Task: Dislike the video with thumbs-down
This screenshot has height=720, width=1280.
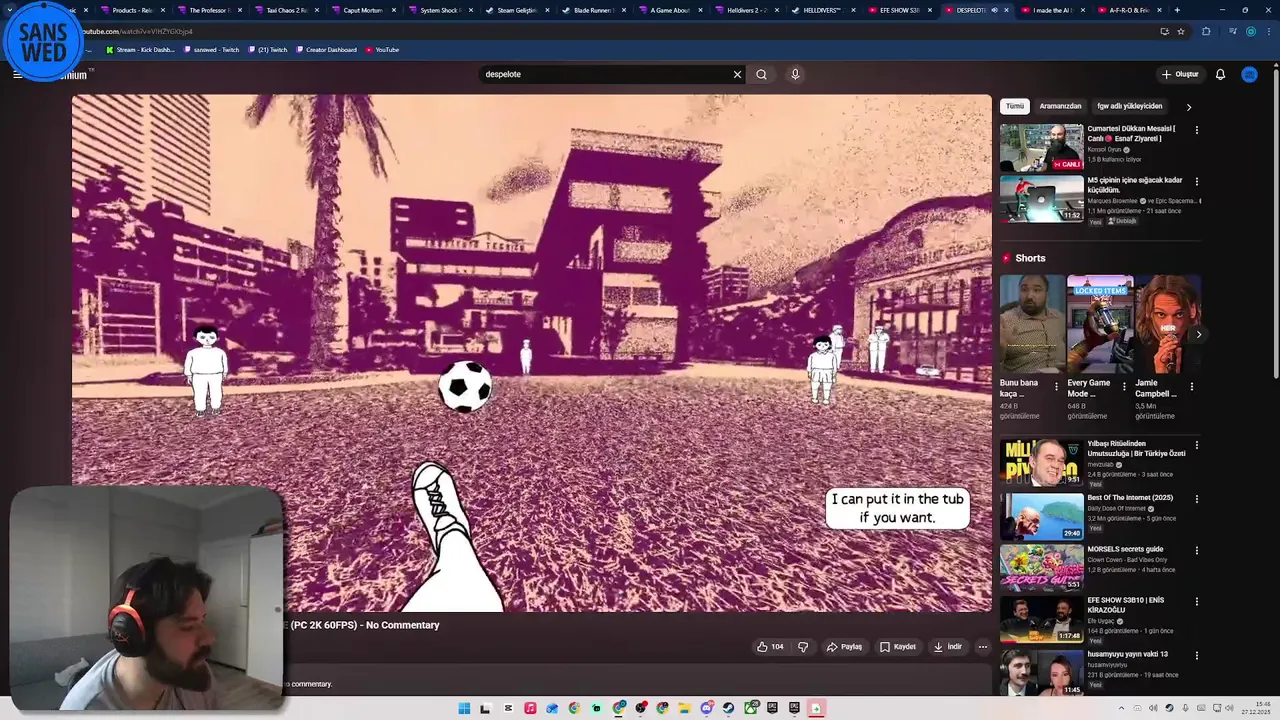Action: 802,647
